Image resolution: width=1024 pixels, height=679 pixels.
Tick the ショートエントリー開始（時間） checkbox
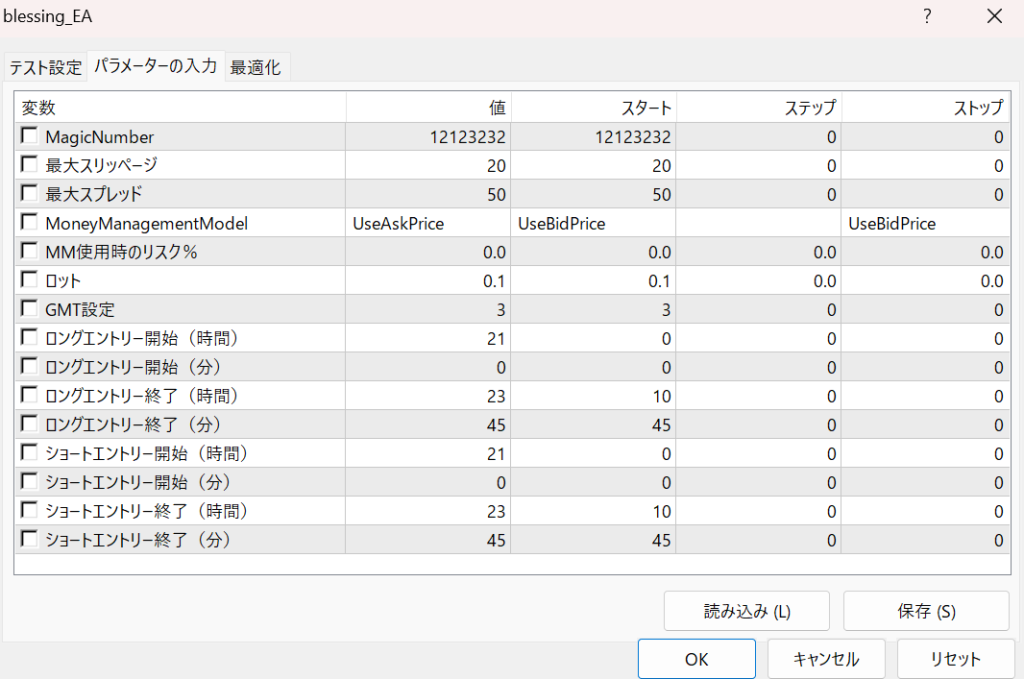click(x=29, y=452)
